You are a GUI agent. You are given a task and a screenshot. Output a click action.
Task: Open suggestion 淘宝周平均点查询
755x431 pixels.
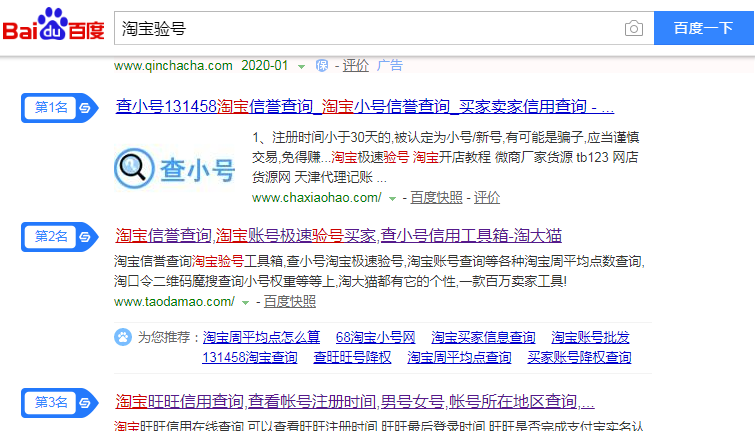click(x=459, y=357)
